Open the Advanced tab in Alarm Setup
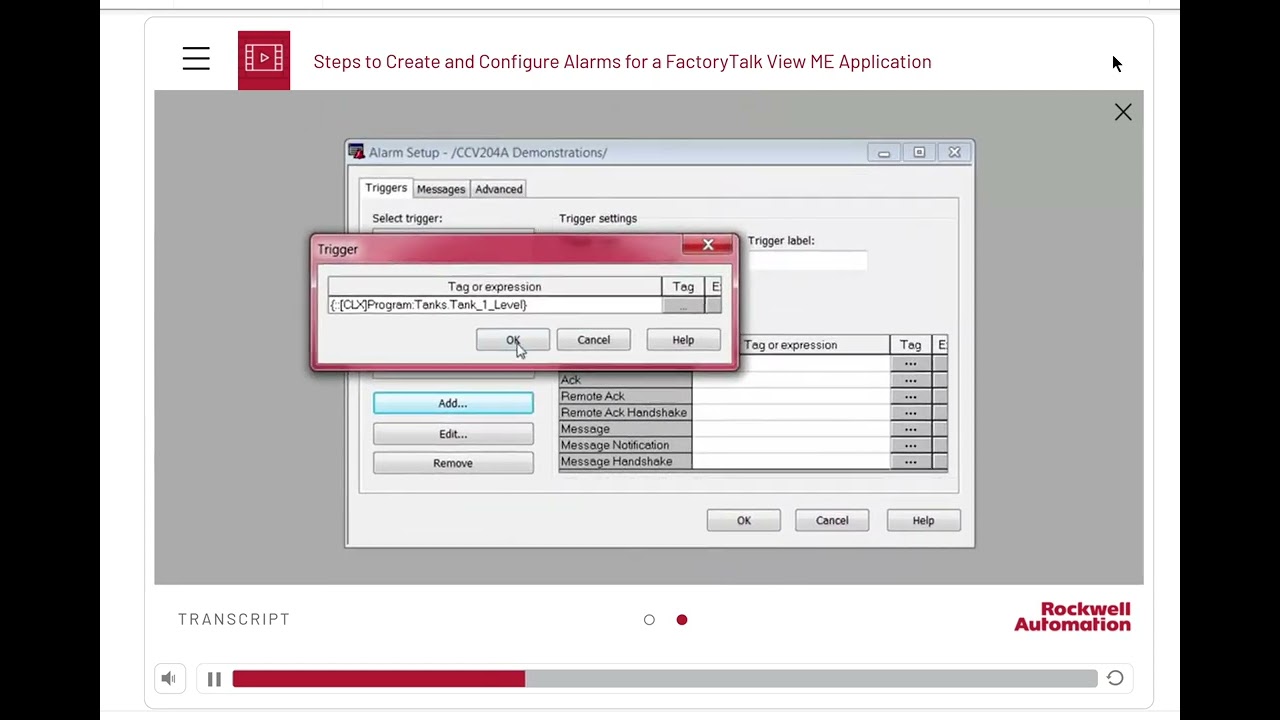Viewport: 1280px width, 720px height. [499, 189]
